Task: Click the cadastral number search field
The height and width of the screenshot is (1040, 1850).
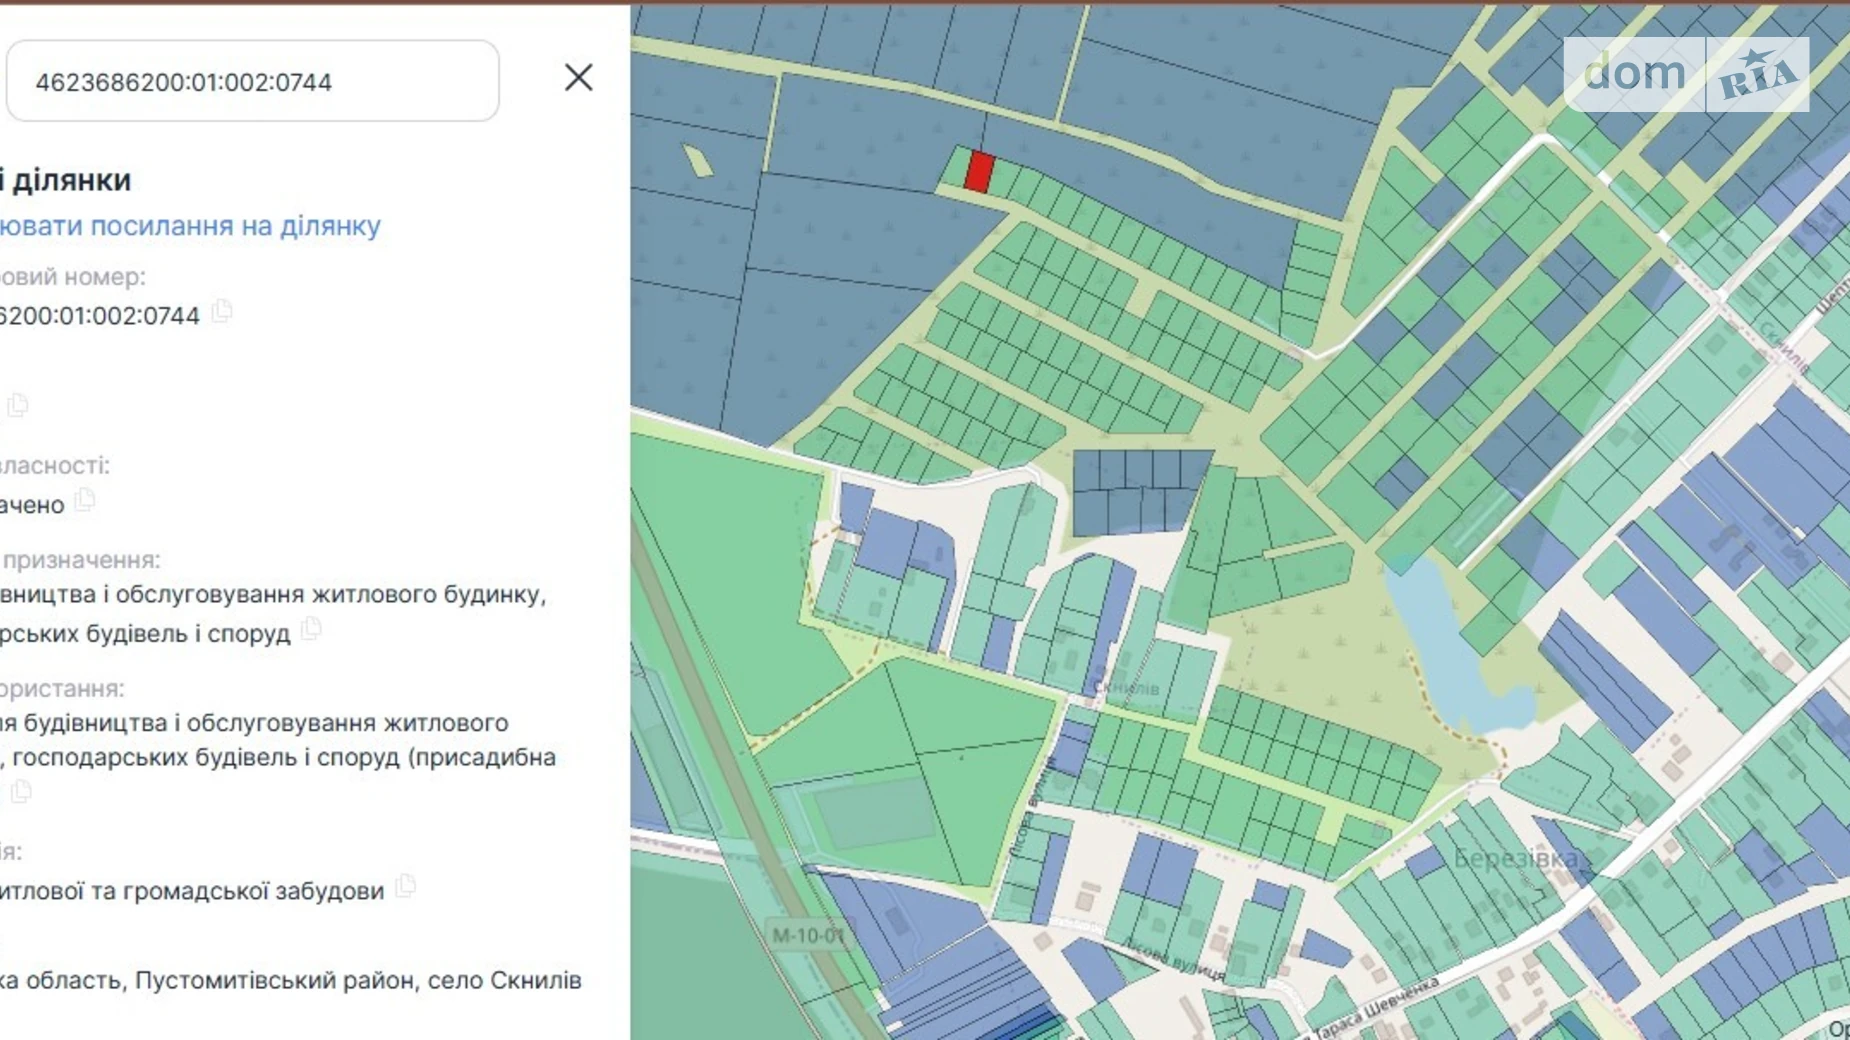Action: (252, 82)
